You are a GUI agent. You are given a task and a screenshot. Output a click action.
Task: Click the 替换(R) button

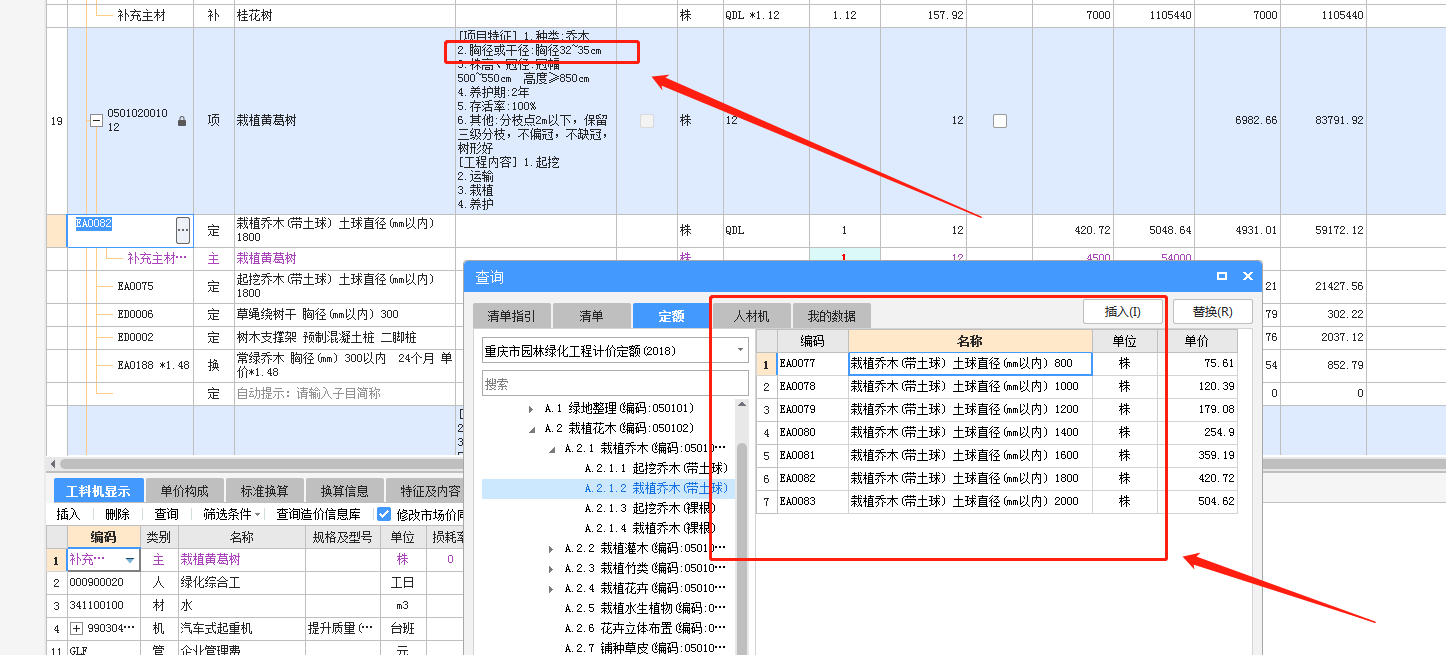1212,312
